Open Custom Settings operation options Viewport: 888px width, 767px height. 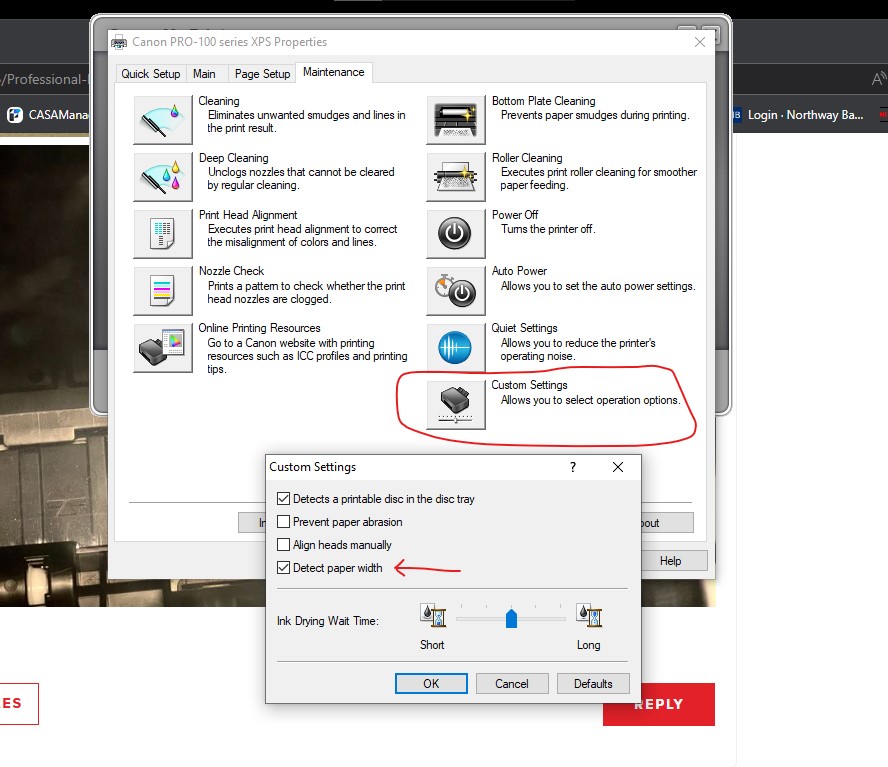455,404
